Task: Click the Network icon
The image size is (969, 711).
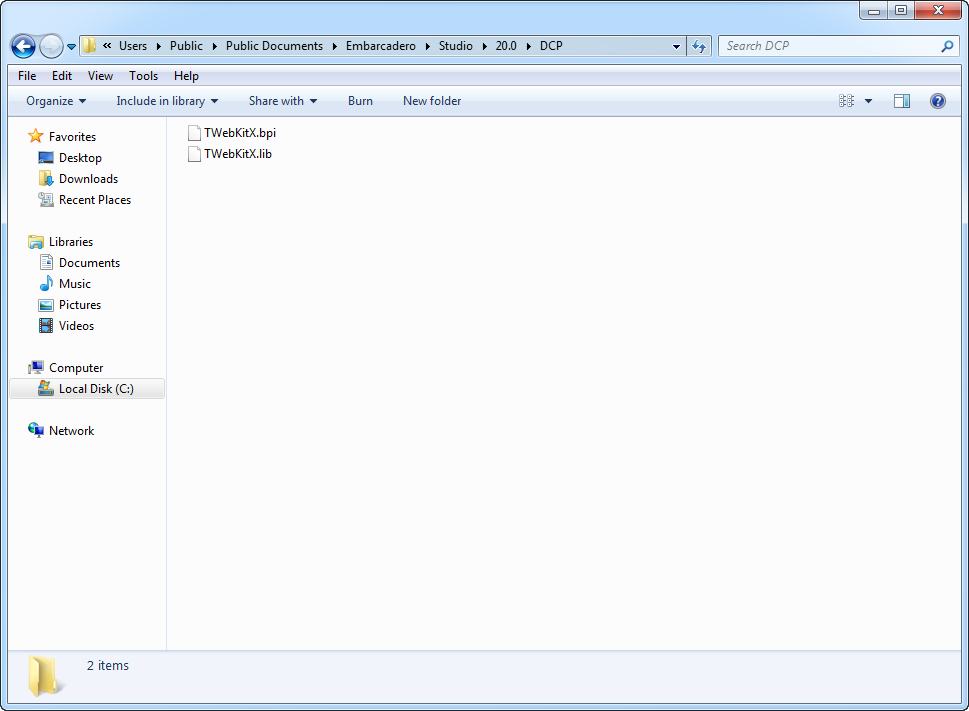Action: pyautogui.click(x=36, y=431)
